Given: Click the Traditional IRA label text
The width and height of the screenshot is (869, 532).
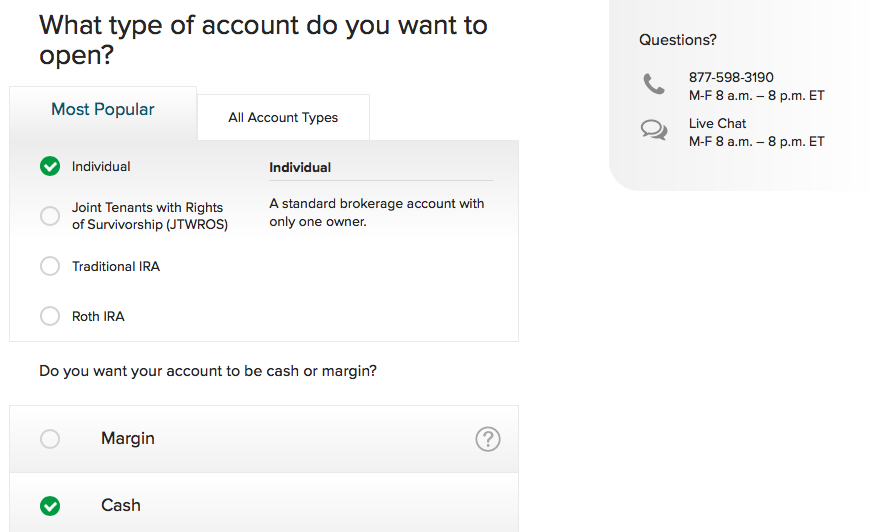Looking at the screenshot, I should tap(116, 267).
